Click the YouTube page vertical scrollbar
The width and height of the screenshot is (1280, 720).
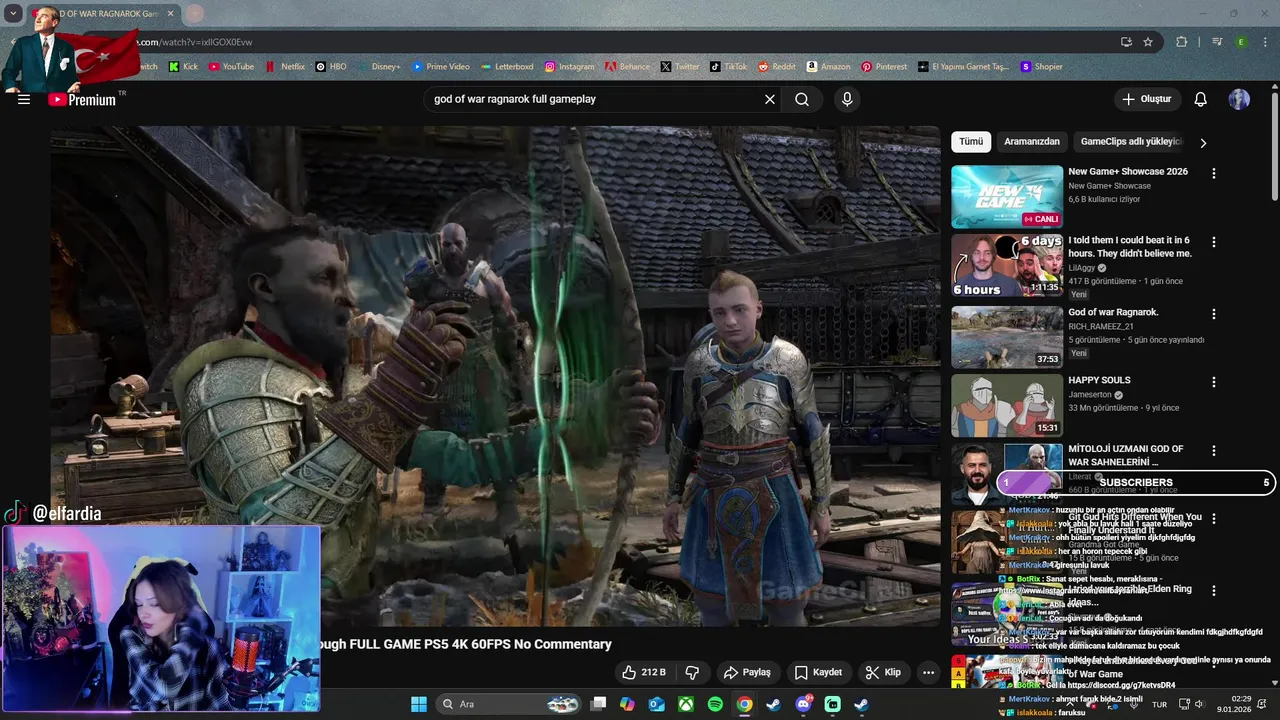1274,145
